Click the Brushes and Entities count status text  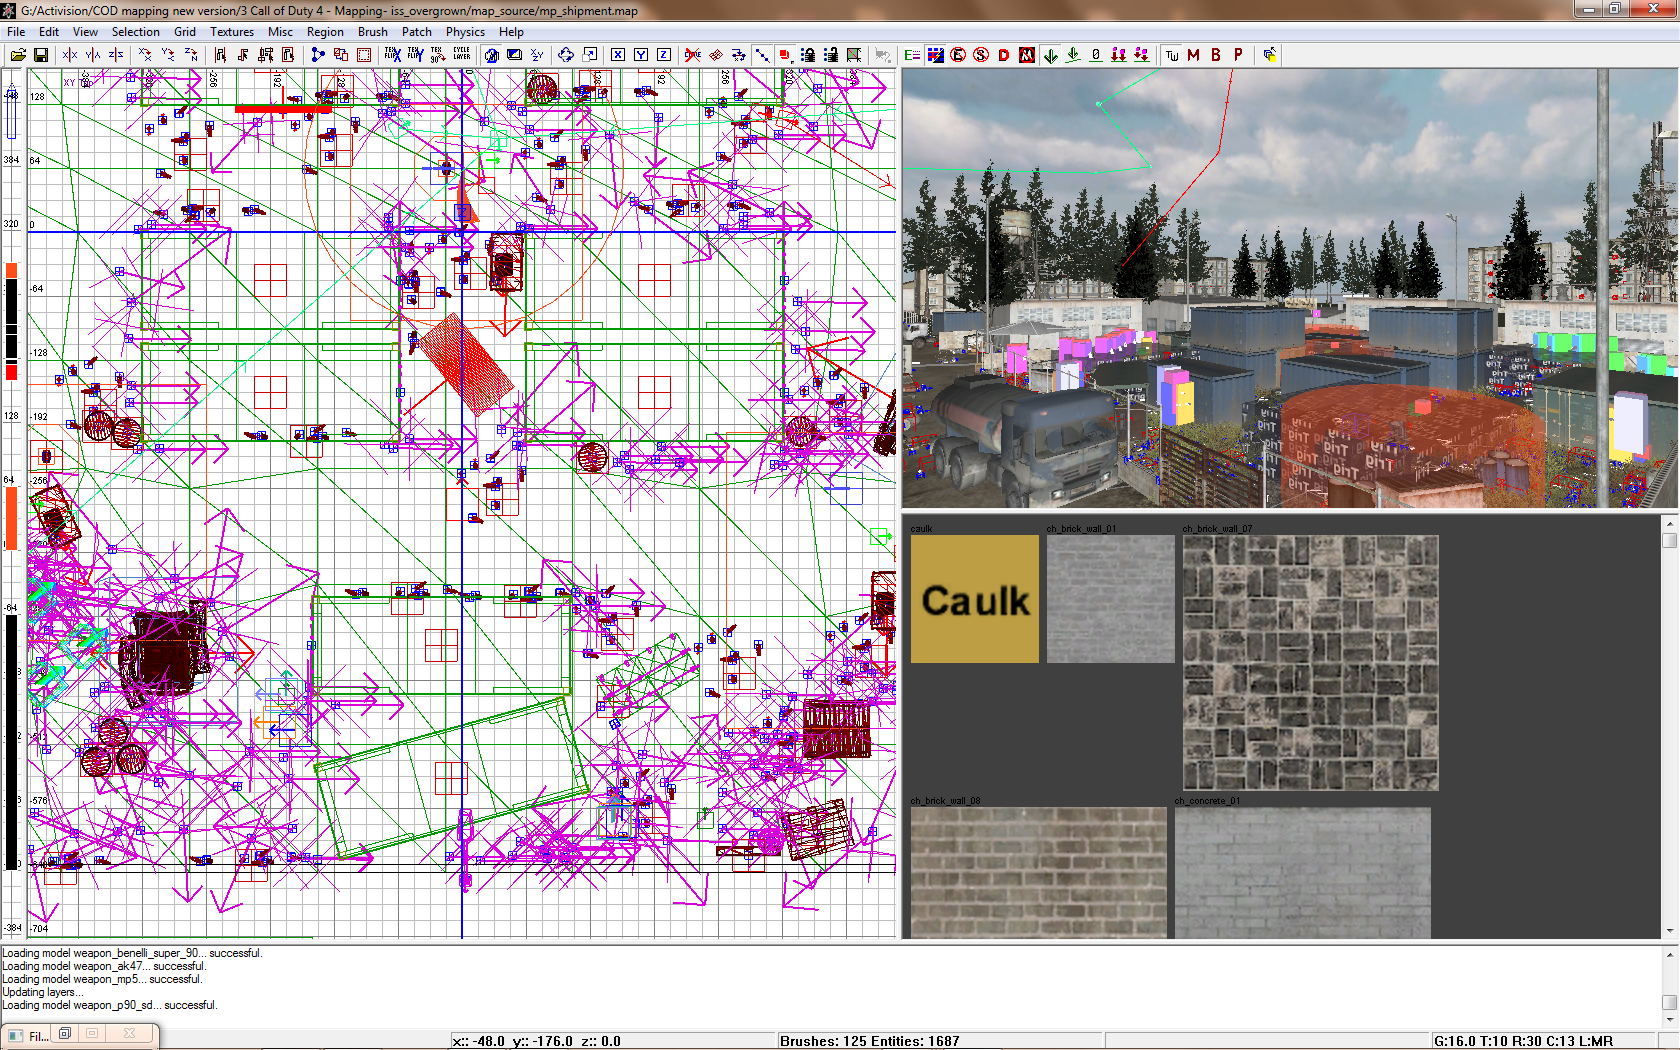coord(869,1041)
